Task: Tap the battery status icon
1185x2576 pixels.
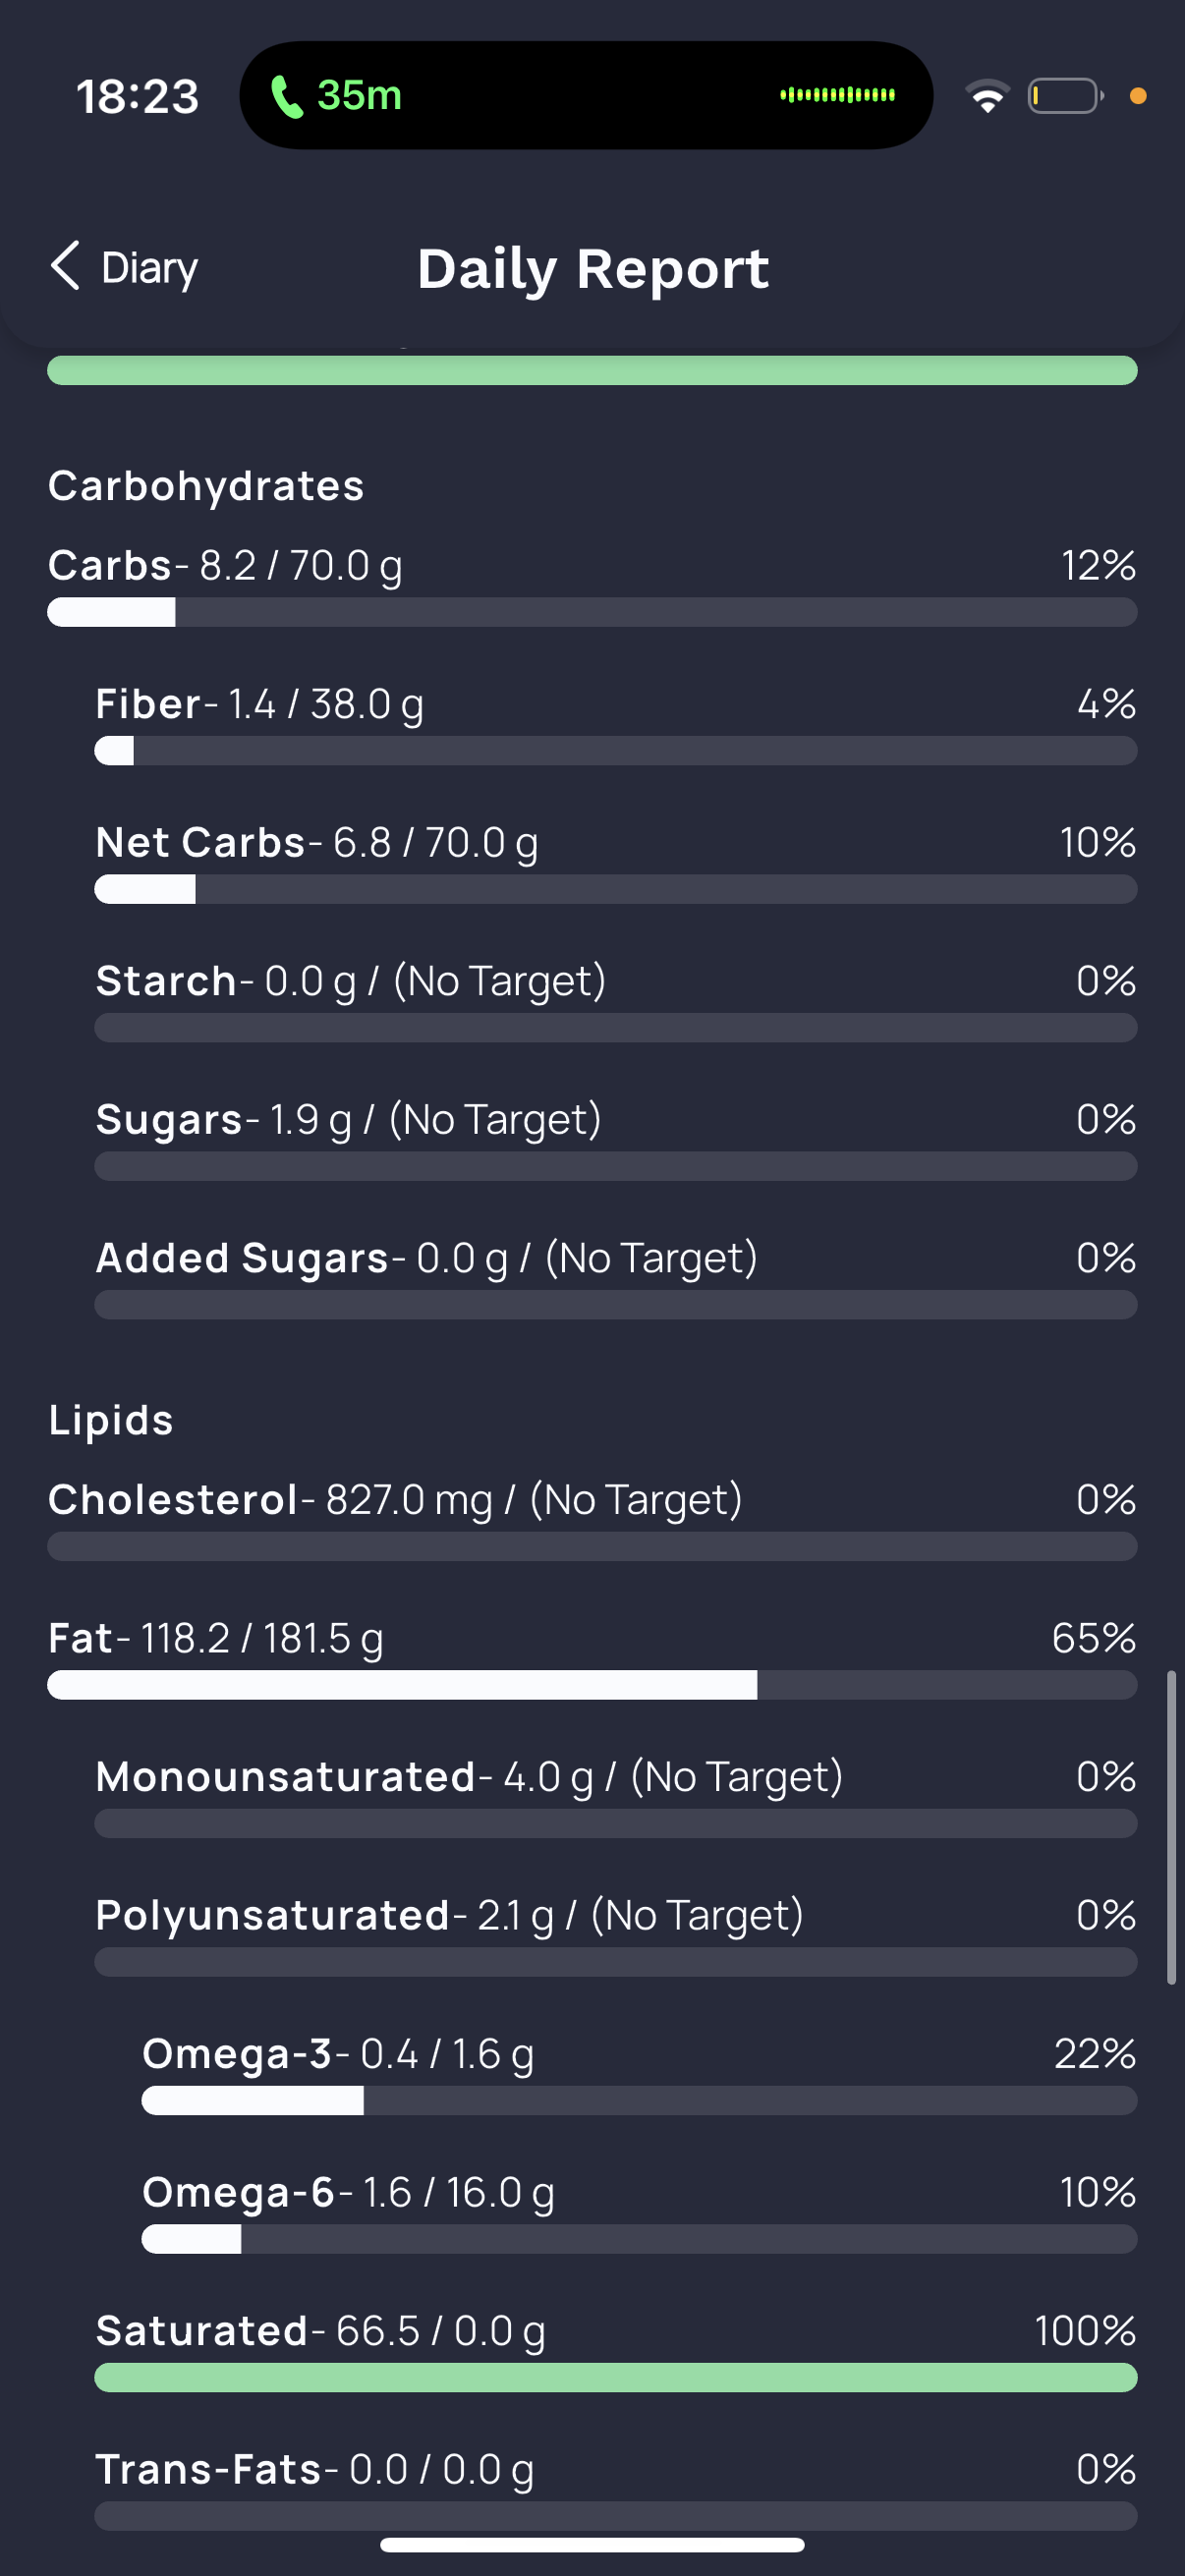Action: point(1066,96)
